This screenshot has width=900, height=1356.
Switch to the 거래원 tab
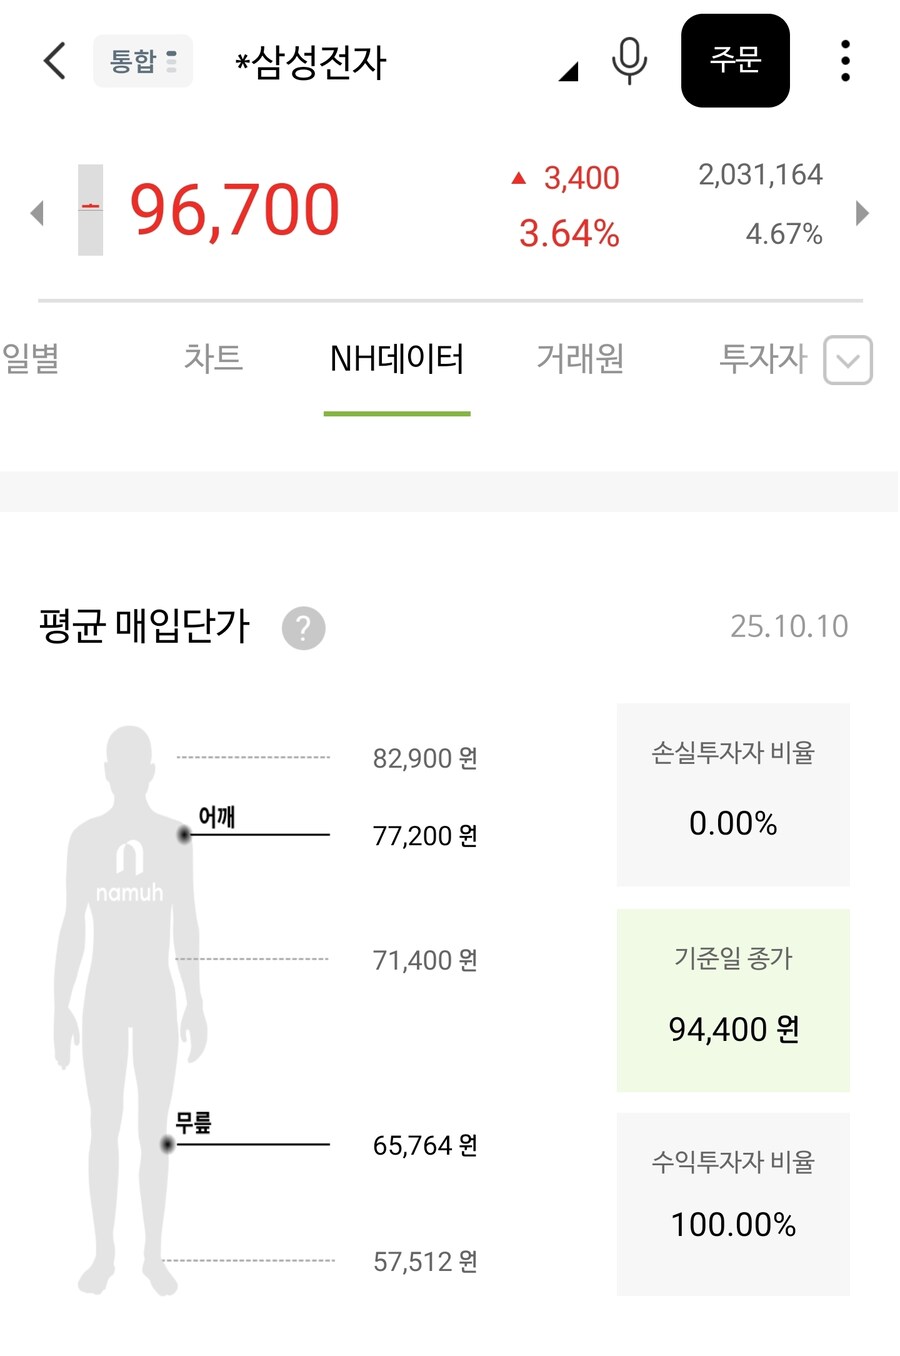(x=580, y=358)
